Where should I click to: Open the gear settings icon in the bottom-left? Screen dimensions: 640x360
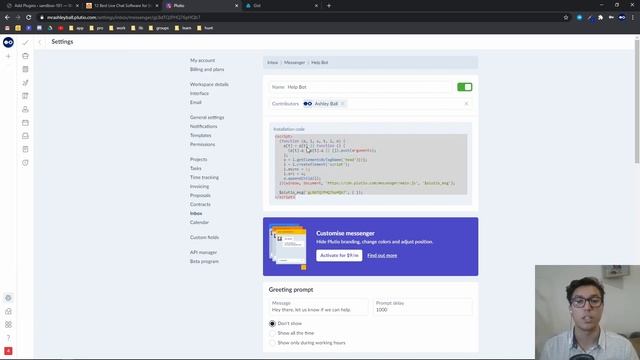click(8, 298)
